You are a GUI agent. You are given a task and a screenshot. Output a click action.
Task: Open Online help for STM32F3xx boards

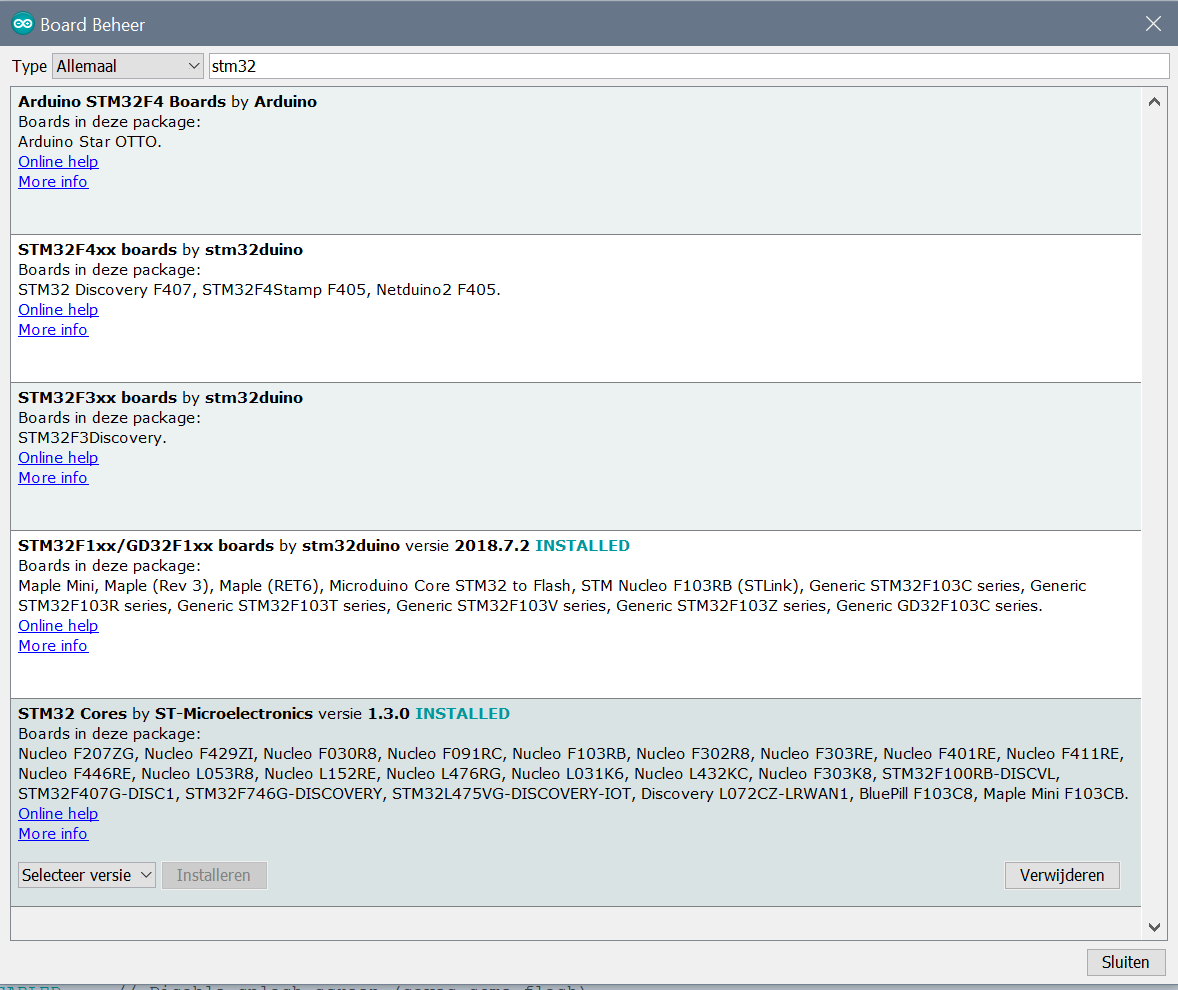click(58, 458)
